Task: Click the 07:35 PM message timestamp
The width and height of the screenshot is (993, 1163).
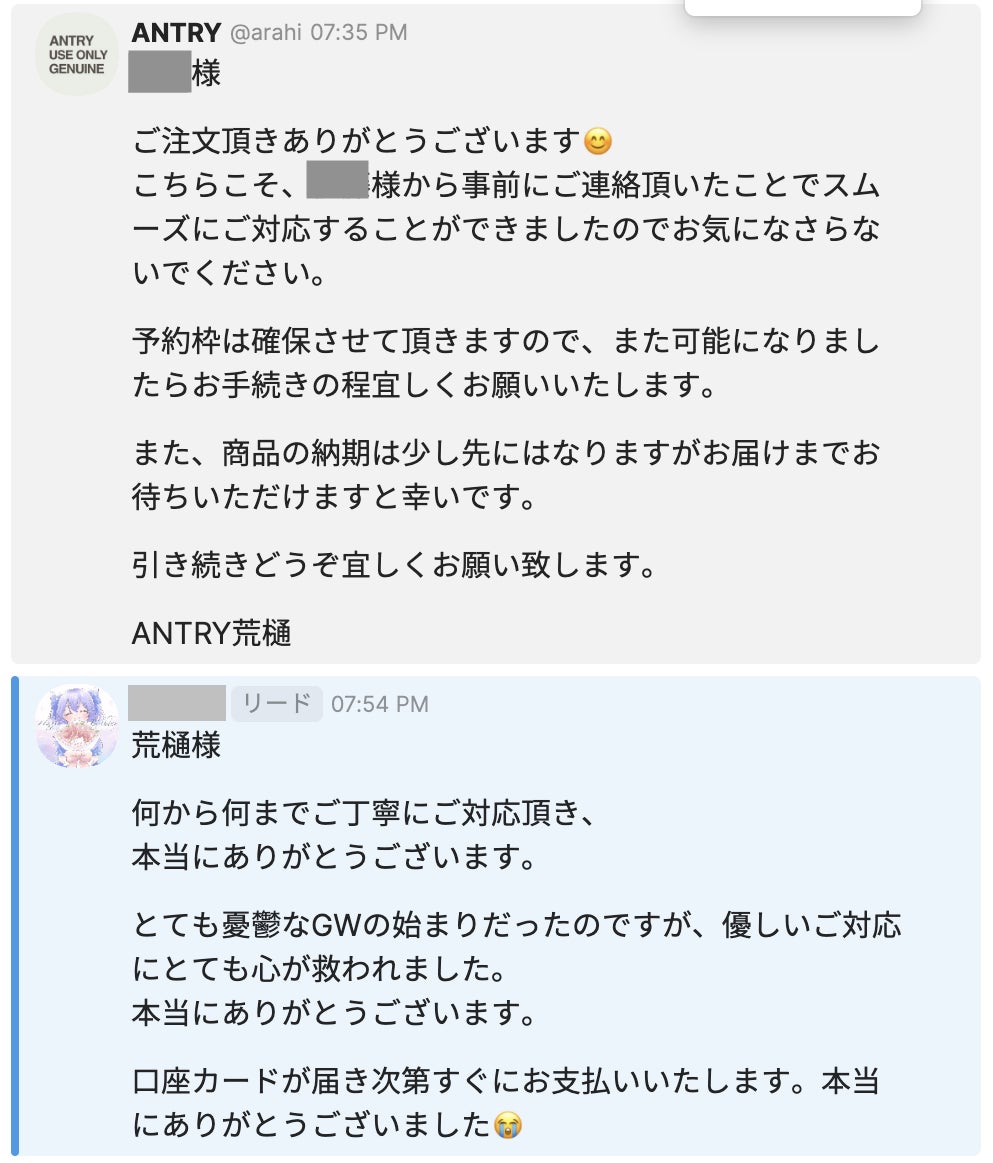Action: tap(358, 33)
